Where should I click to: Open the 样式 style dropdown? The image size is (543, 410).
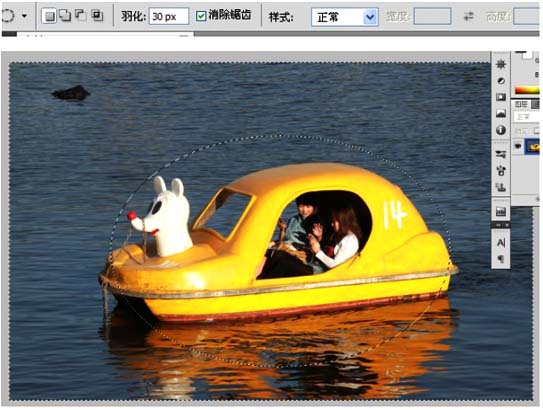point(345,17)
